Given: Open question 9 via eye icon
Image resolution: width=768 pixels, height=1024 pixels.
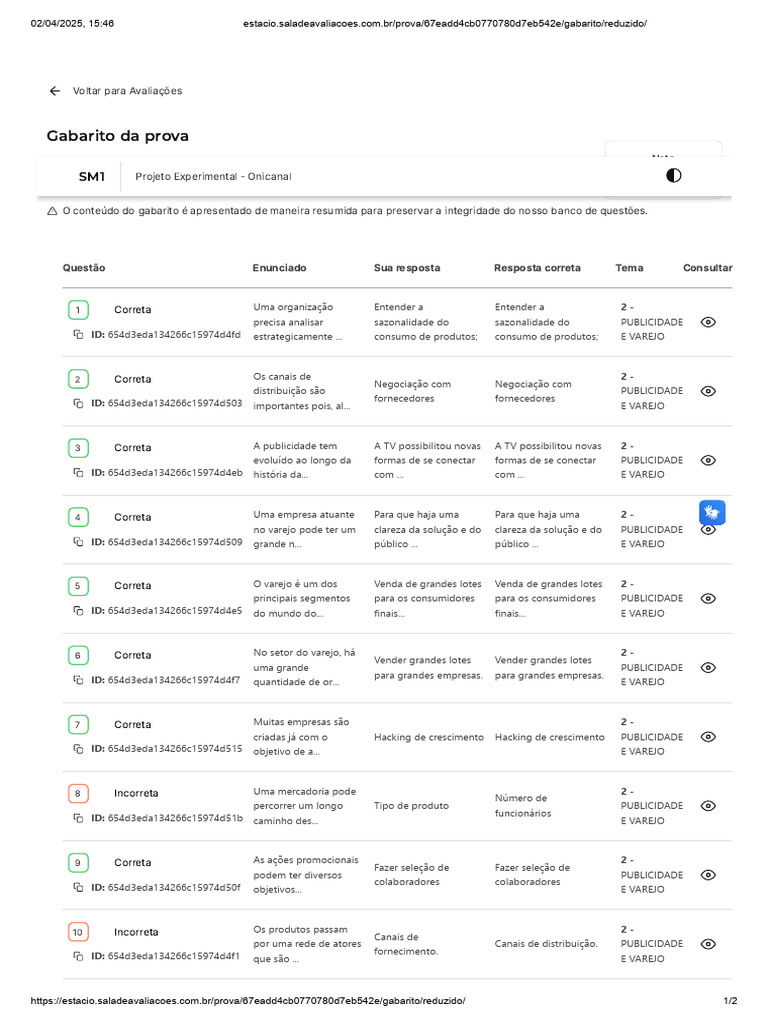Looking at the screenshot, I should coord(708,875).
